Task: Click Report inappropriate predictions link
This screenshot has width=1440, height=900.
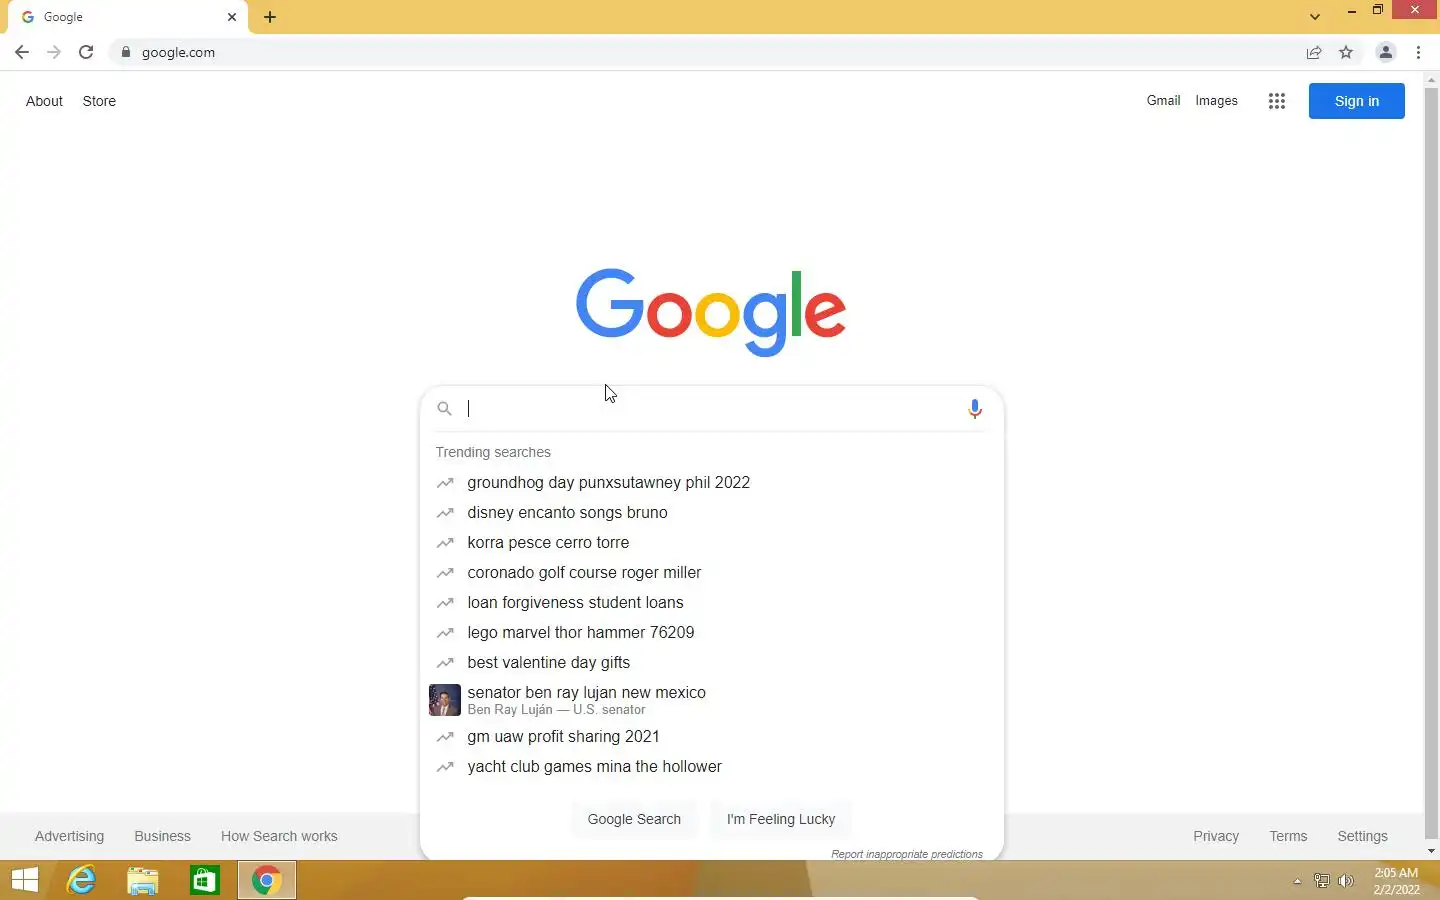Action: (x=907, y=854)
